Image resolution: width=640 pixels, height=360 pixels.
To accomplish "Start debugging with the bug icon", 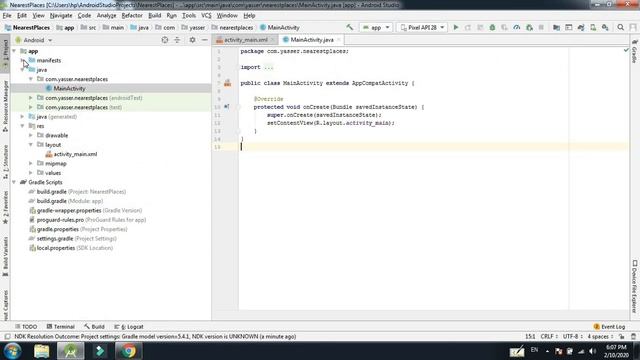I will (x=492, y=27).
